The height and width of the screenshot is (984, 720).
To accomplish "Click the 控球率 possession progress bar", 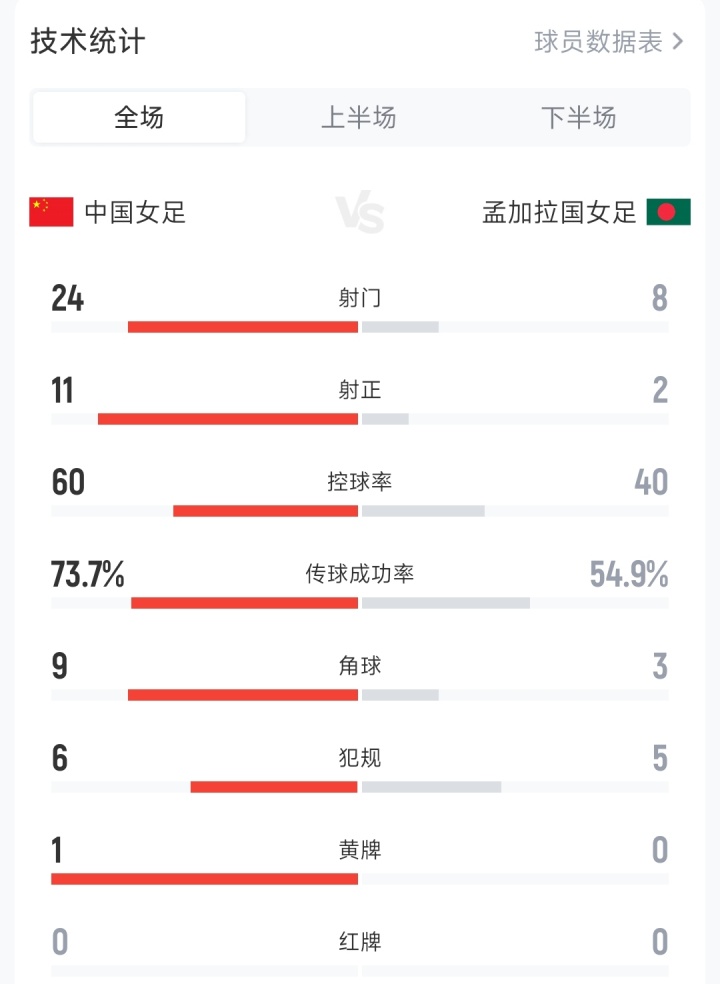I will click(x=359, y=509).
